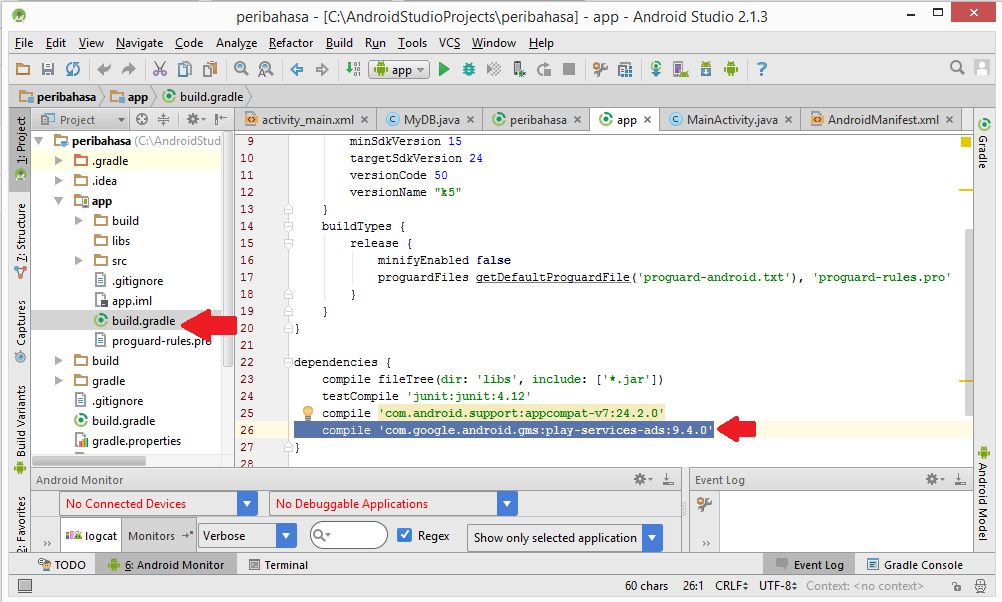The width and height of the screenshot is (1002, 602).
Task: Navigate Back with the left arrow icon
Action: pyautogui.click(x=297, y=69)
